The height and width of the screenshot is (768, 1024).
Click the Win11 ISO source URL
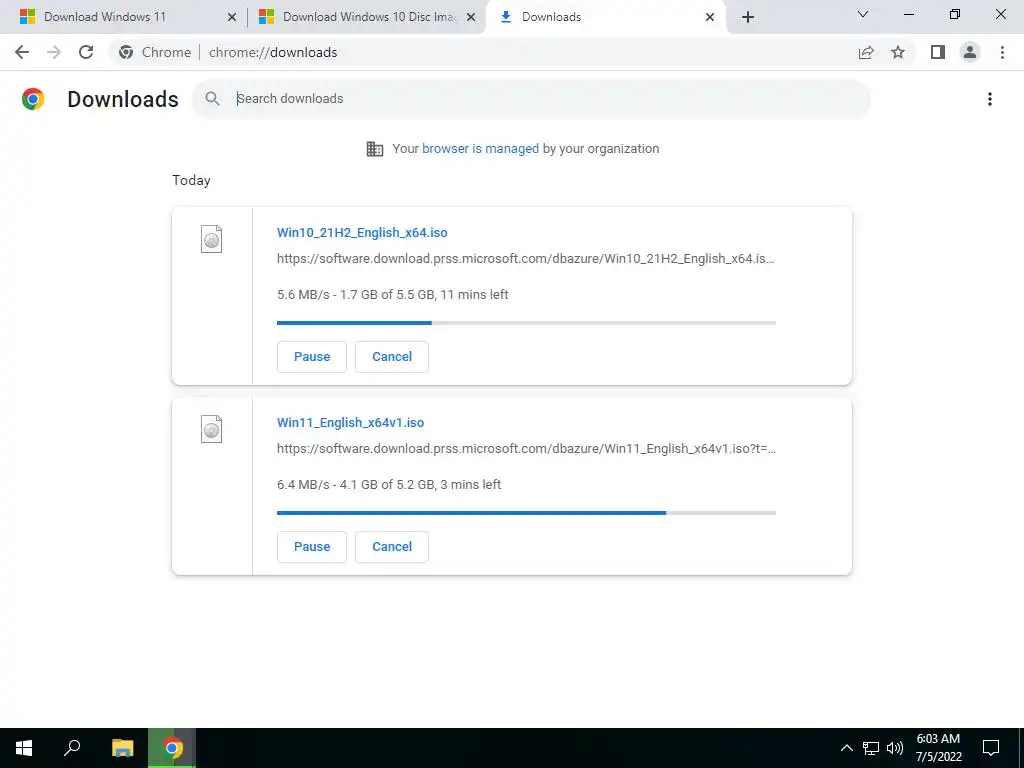click(526, 449)
